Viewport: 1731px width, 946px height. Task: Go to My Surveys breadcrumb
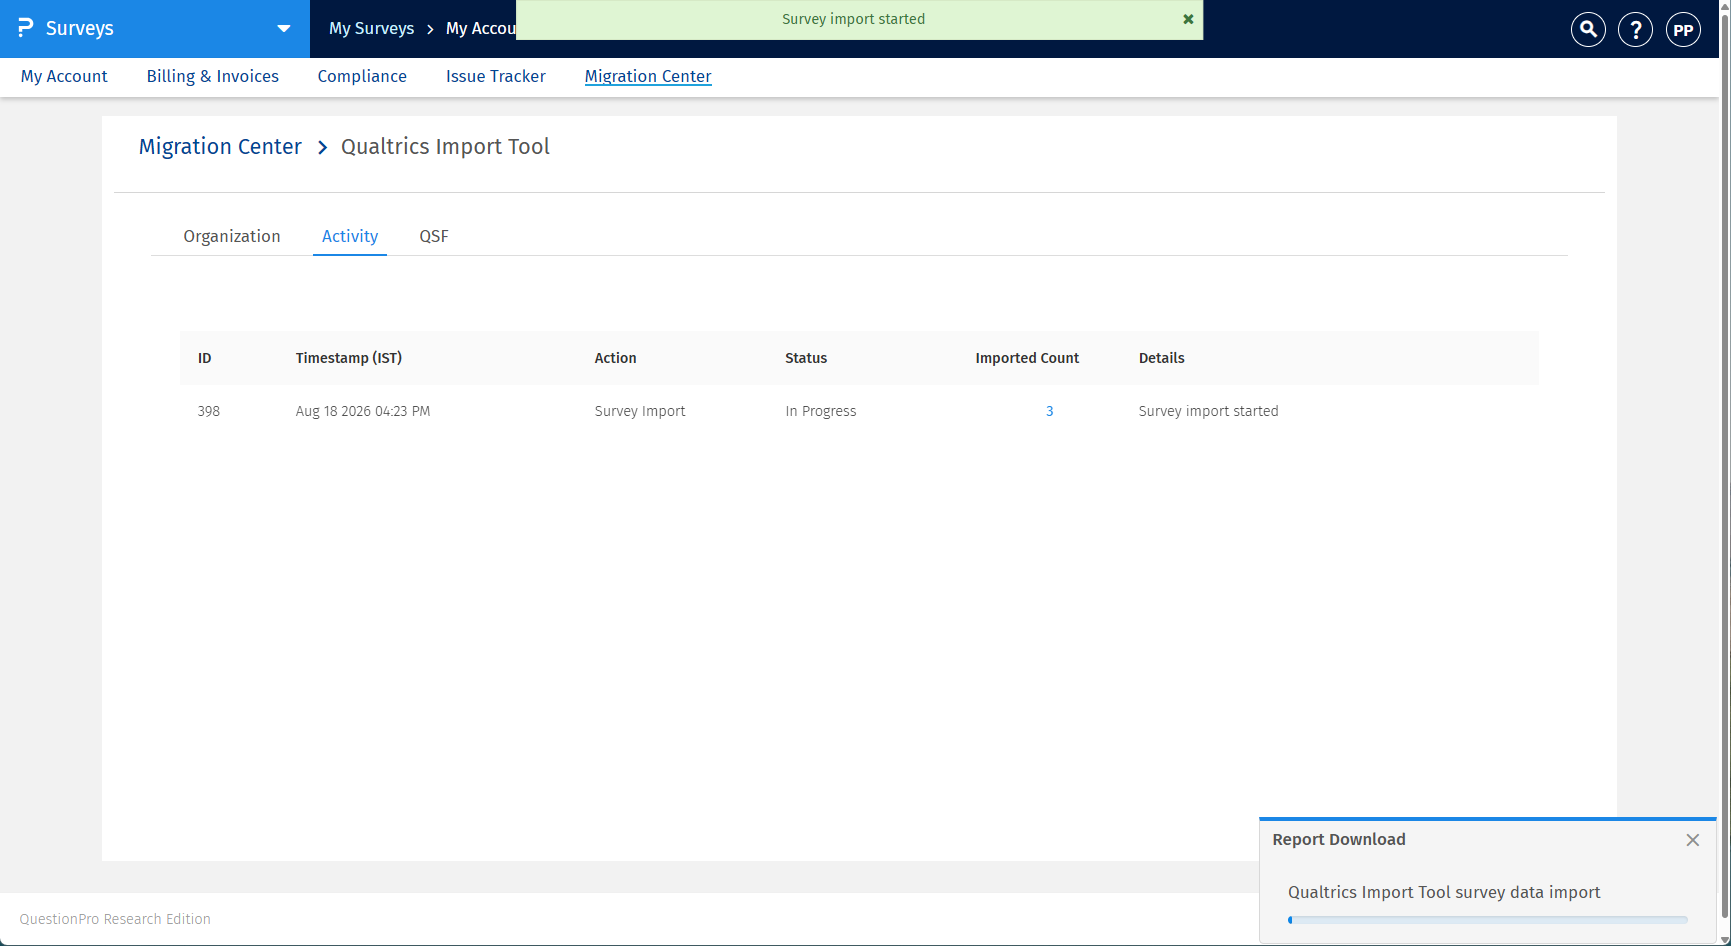click(x=371, y=28)
